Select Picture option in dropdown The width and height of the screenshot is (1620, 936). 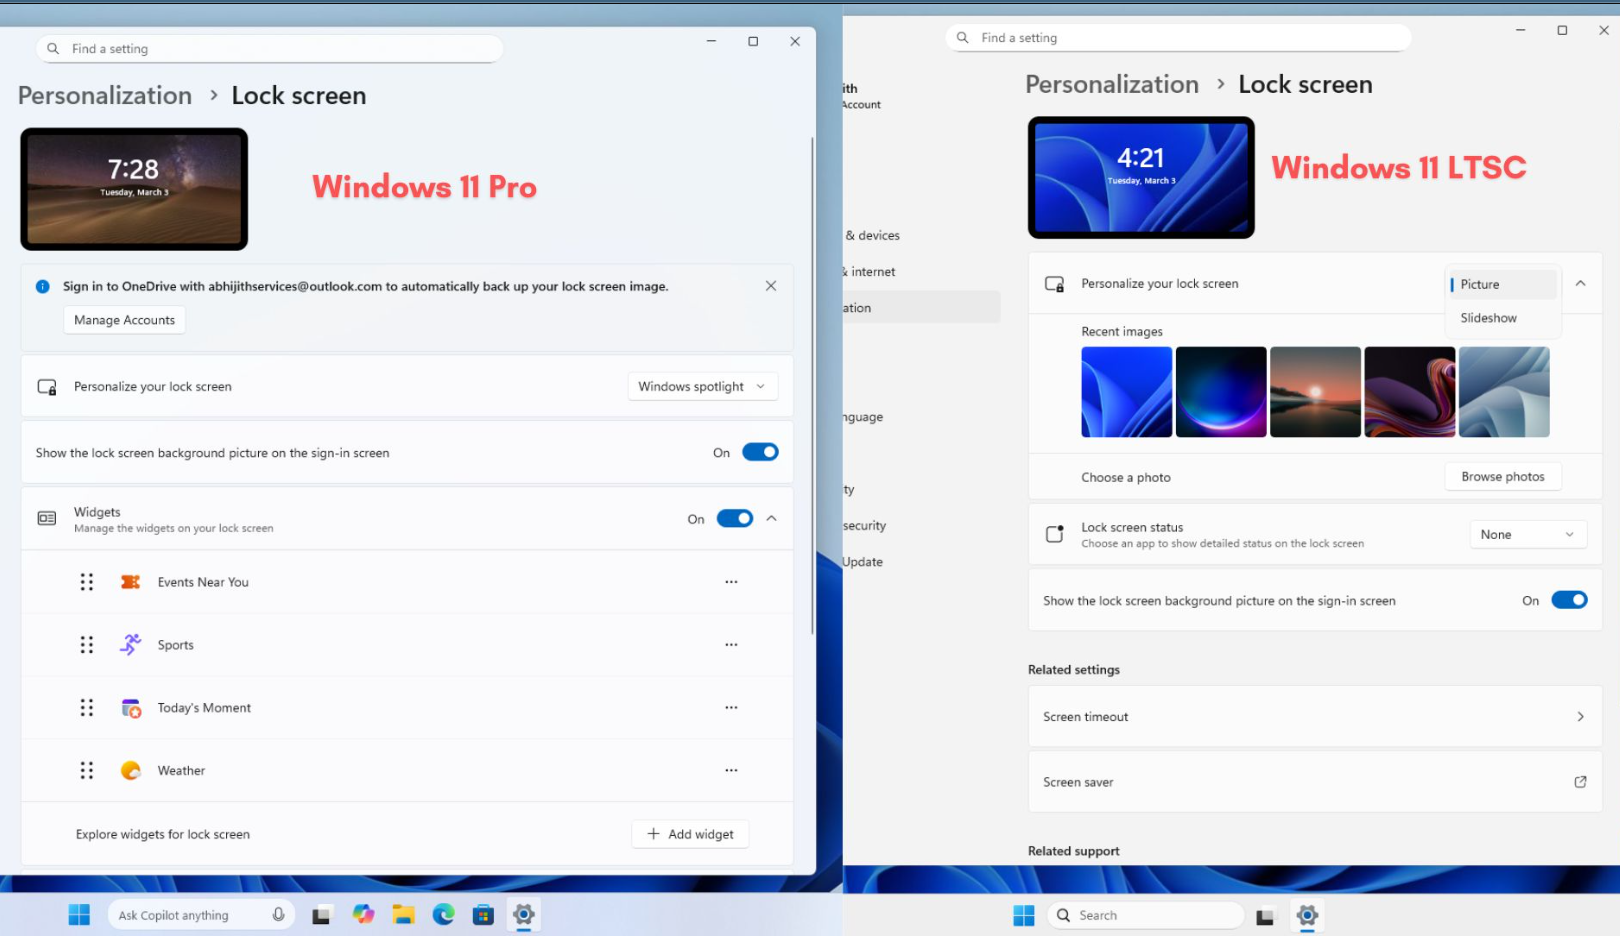(1503, 285)
